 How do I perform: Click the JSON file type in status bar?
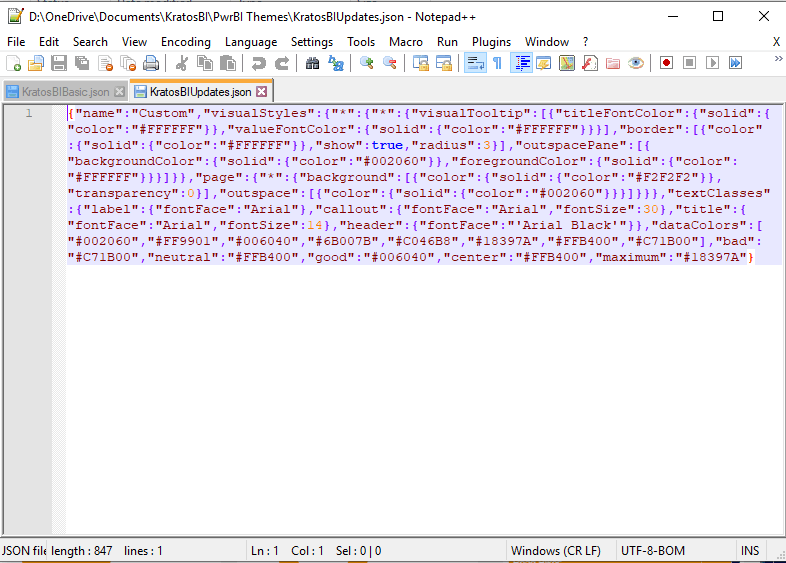tap(24, 551)
